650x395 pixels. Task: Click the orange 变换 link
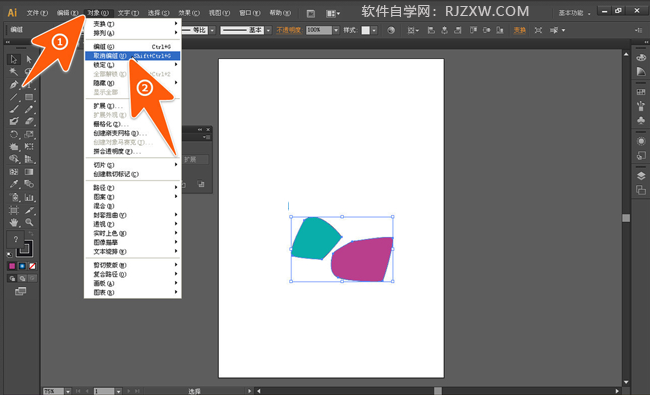point(519,30)
